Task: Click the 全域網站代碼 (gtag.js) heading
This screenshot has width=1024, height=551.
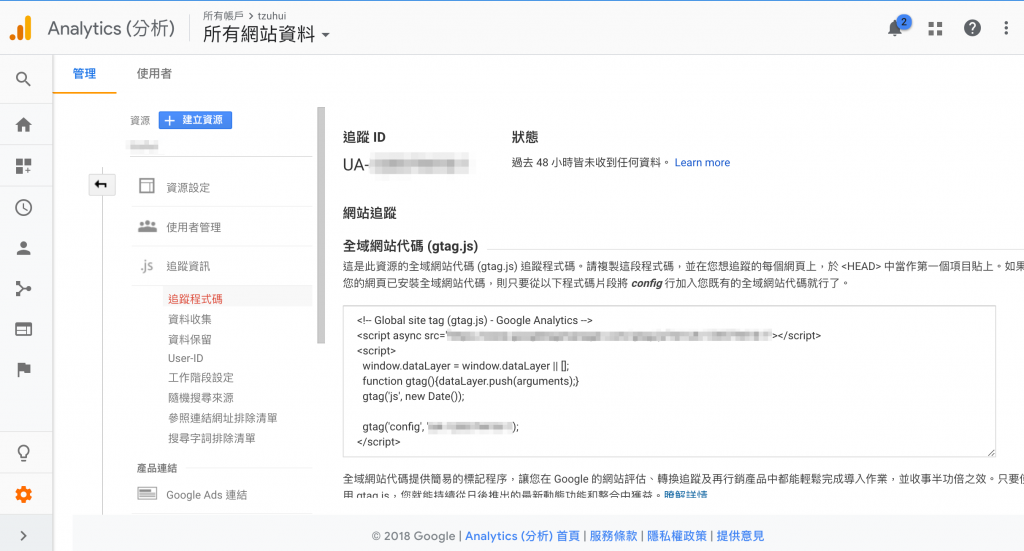Action: tap(410, 246)
